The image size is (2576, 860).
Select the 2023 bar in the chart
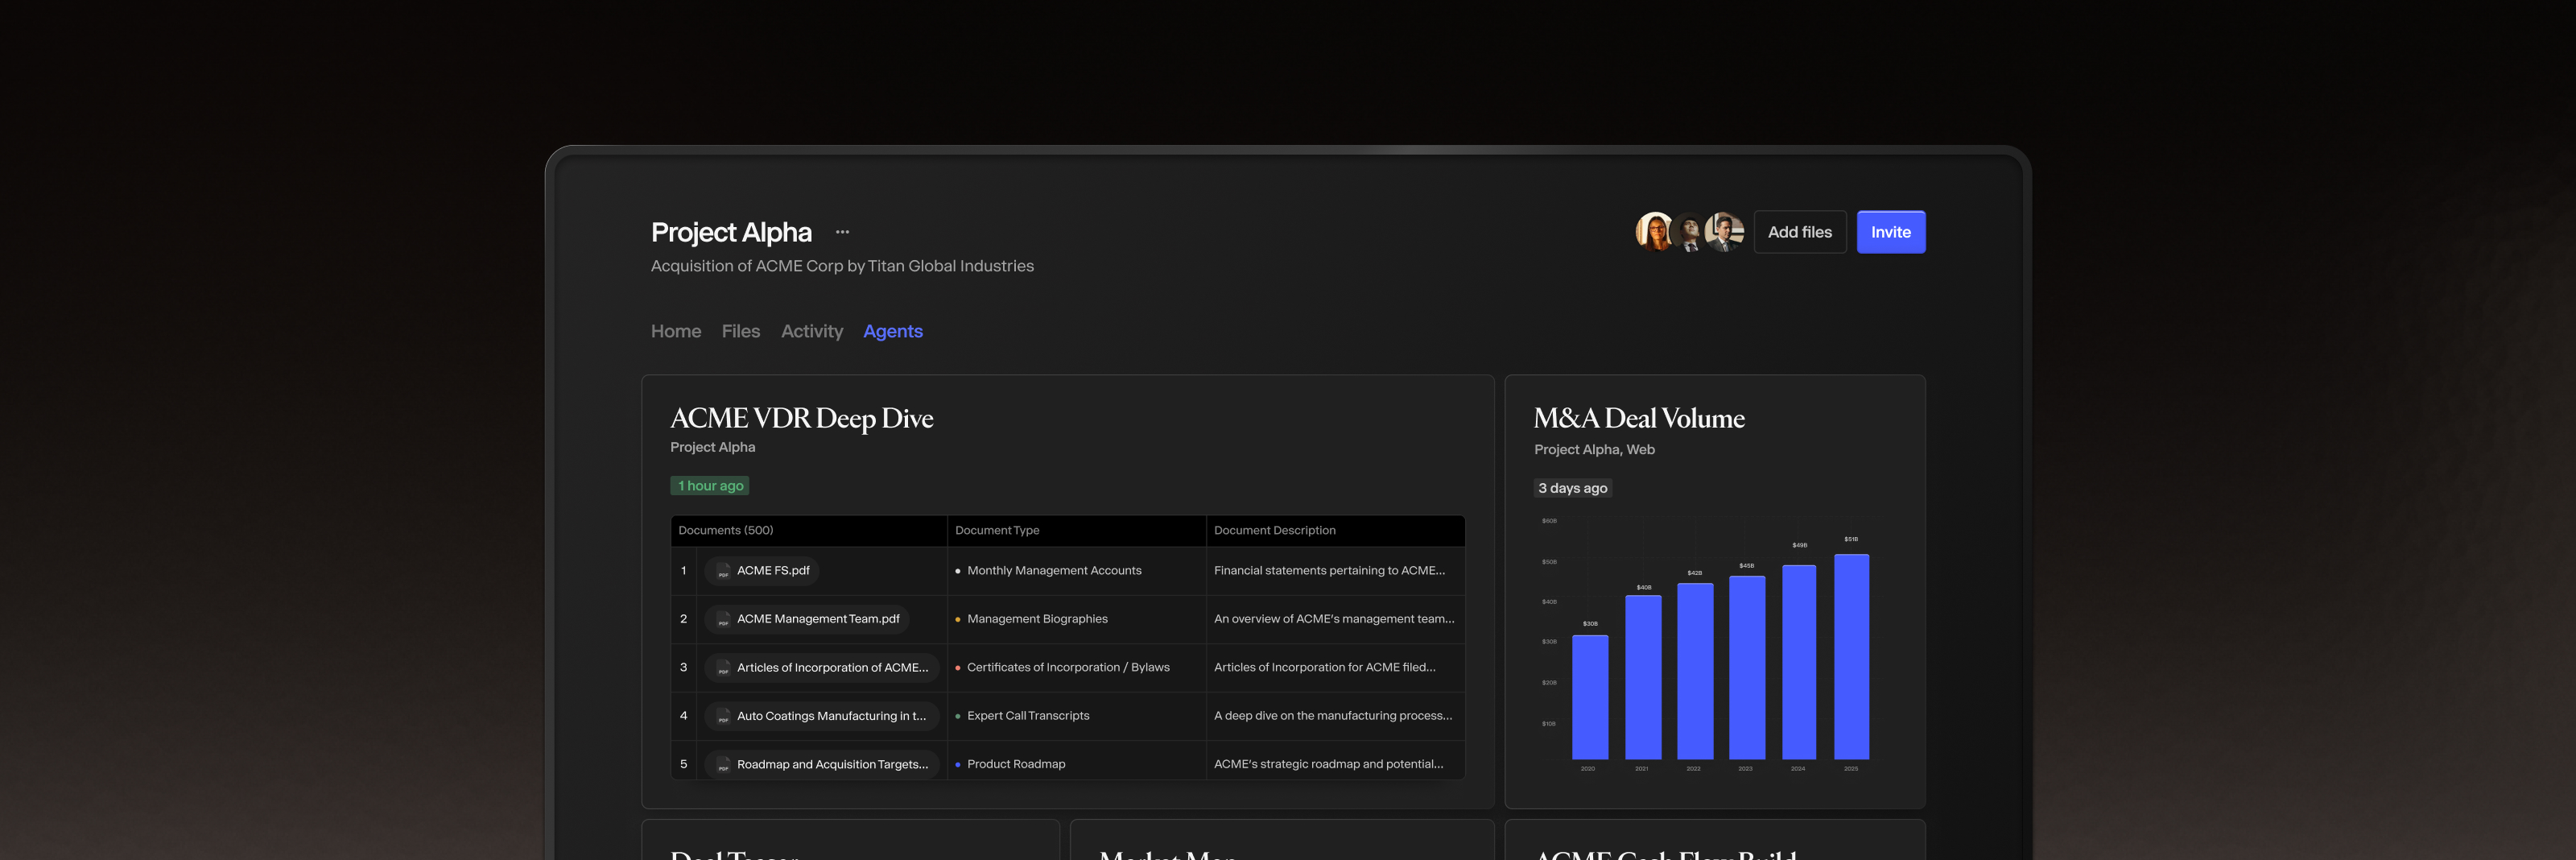[x=1747, y=667]
